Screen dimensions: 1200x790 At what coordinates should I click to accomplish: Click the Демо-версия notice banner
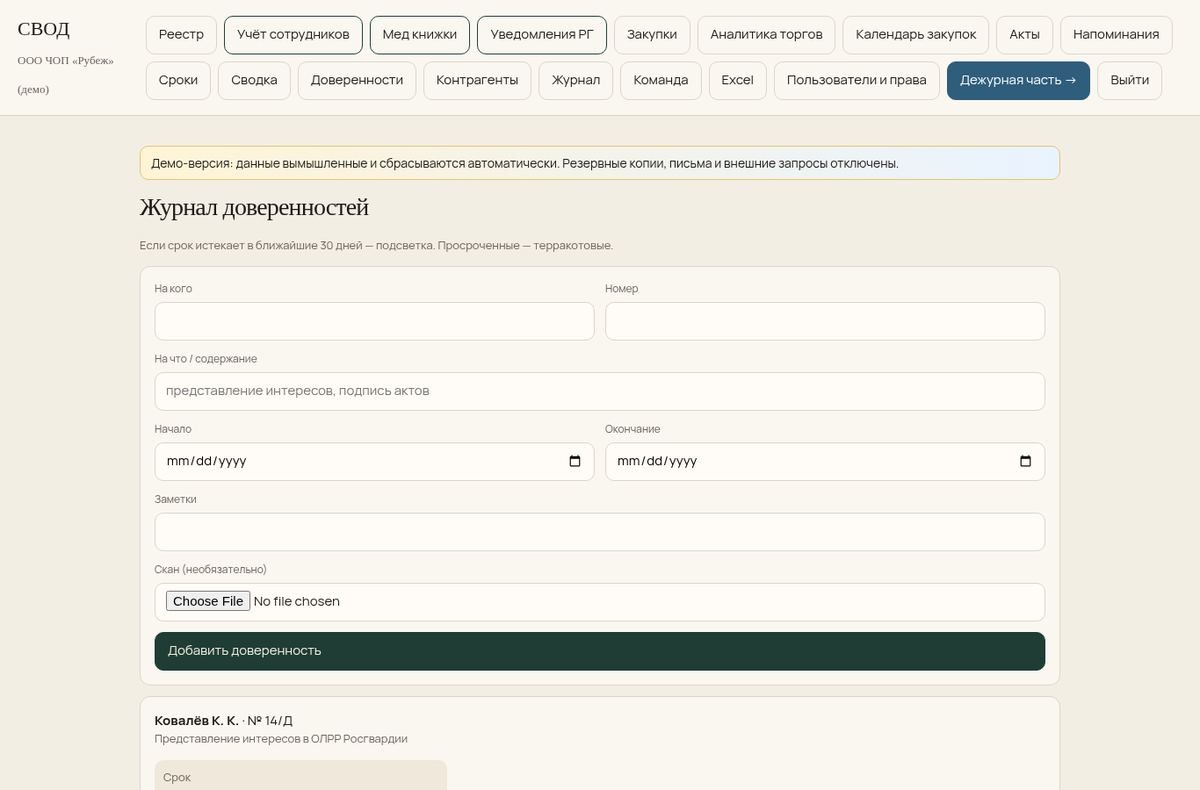coord(600,163)
